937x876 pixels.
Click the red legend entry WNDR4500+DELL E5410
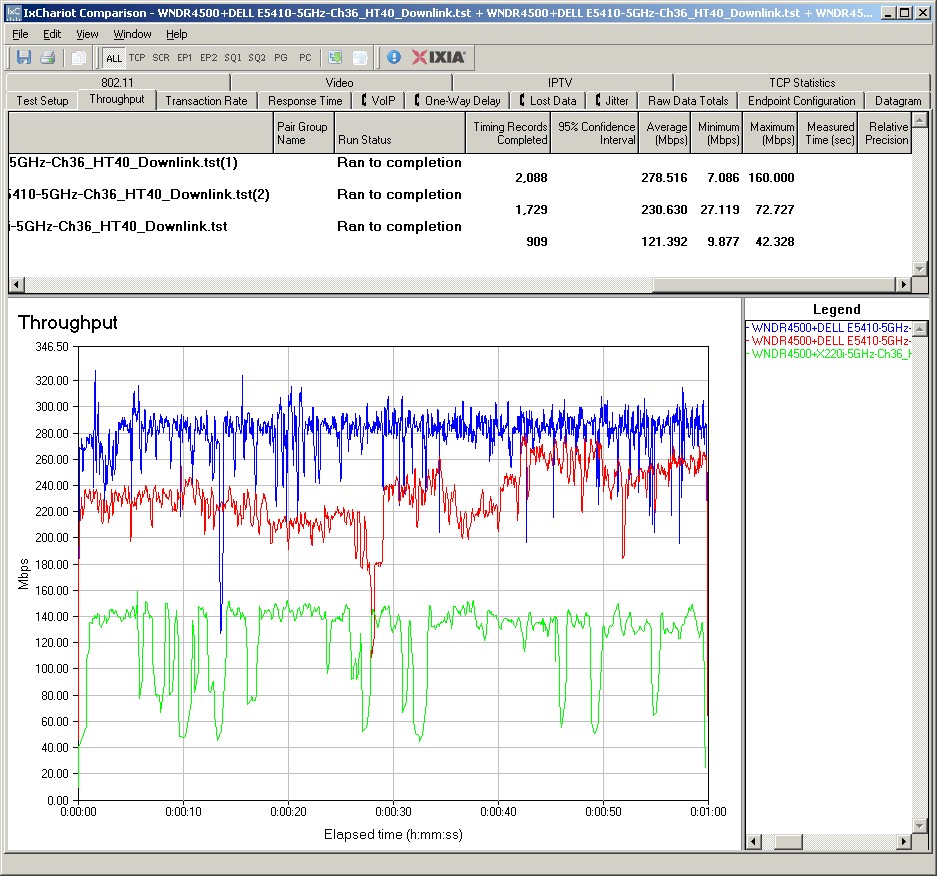829,341
